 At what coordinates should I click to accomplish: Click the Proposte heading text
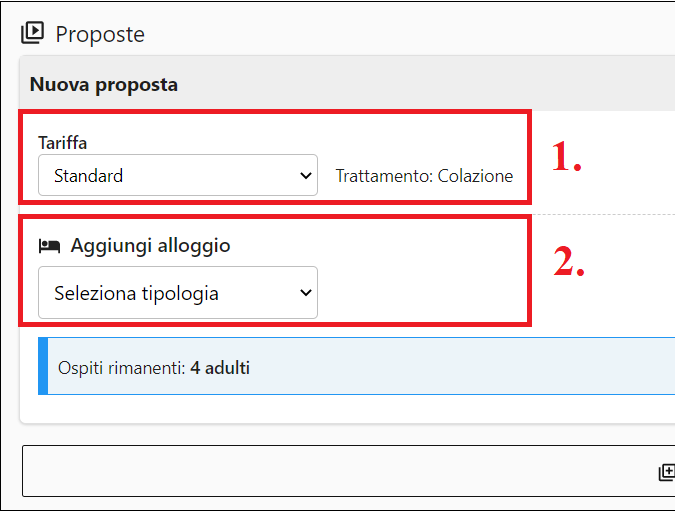pyautogui.click(x=100, y=34)
